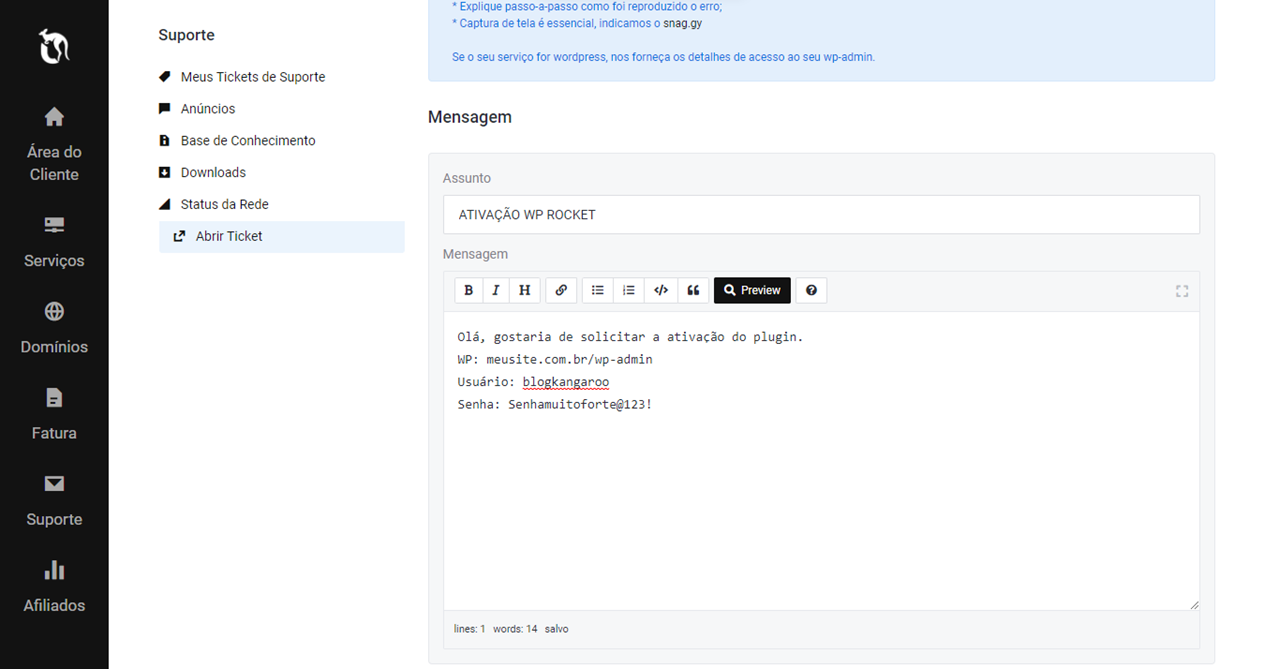Insert a blockquote with the quote icon

(x=693, y=290)
